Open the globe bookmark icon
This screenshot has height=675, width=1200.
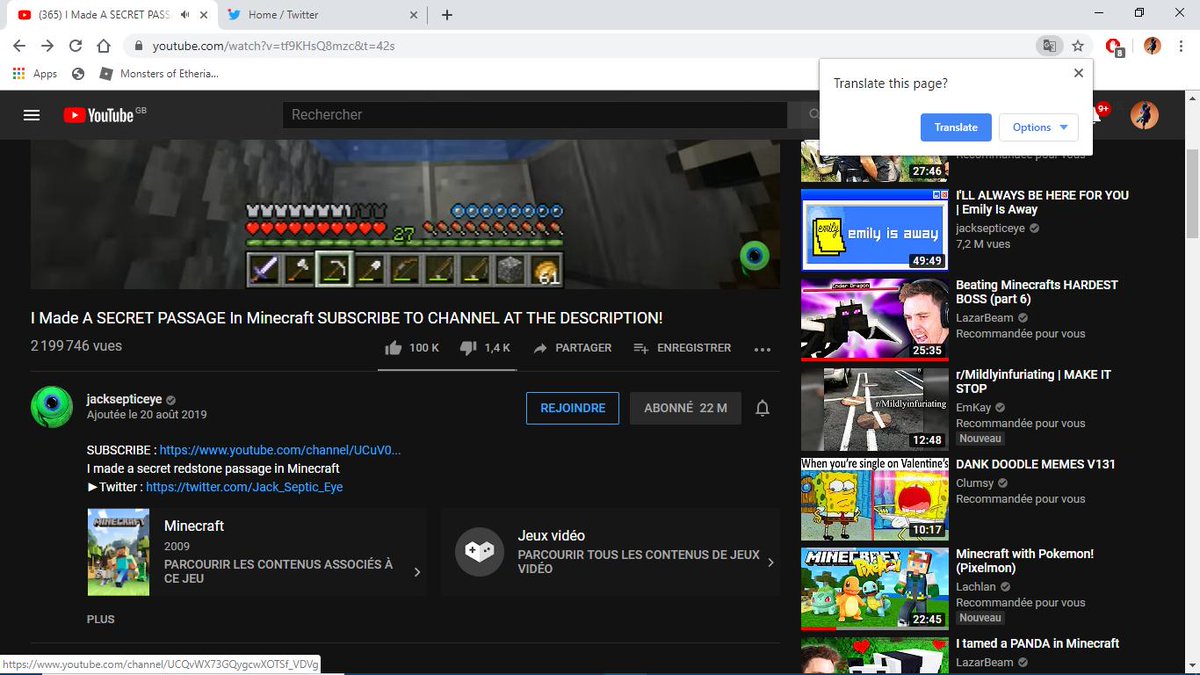point(79,73)
